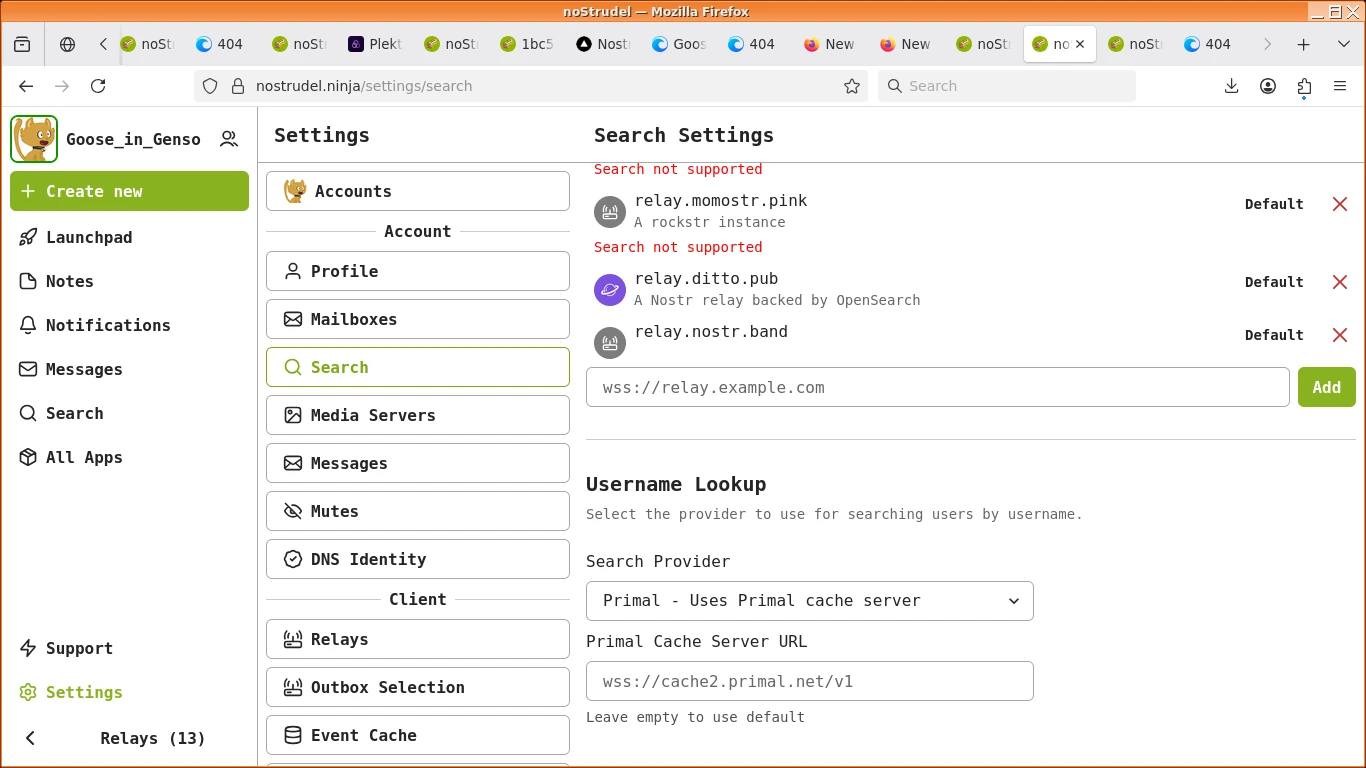This screenshot has height=768, width=1366.
Task: Focus the wss://relay.example.com input field
Action: pos(938,387)
